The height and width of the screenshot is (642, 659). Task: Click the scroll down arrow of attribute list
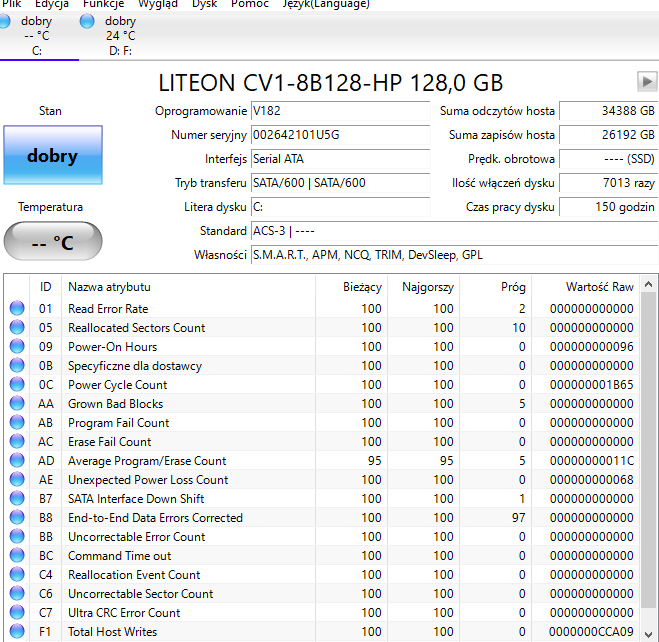(x=648, y=633)
